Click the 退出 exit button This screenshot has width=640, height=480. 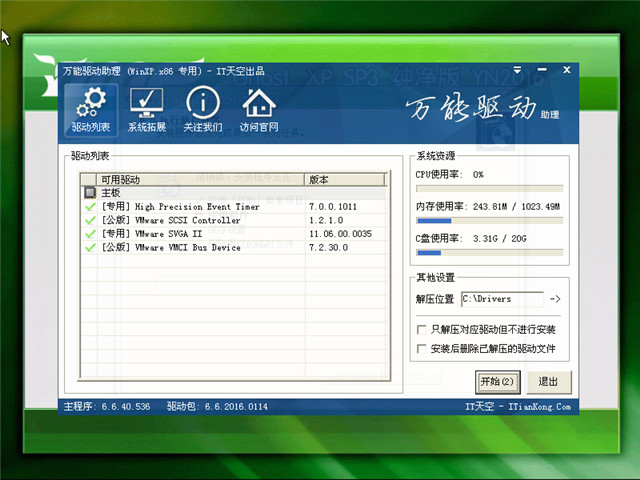548,381
